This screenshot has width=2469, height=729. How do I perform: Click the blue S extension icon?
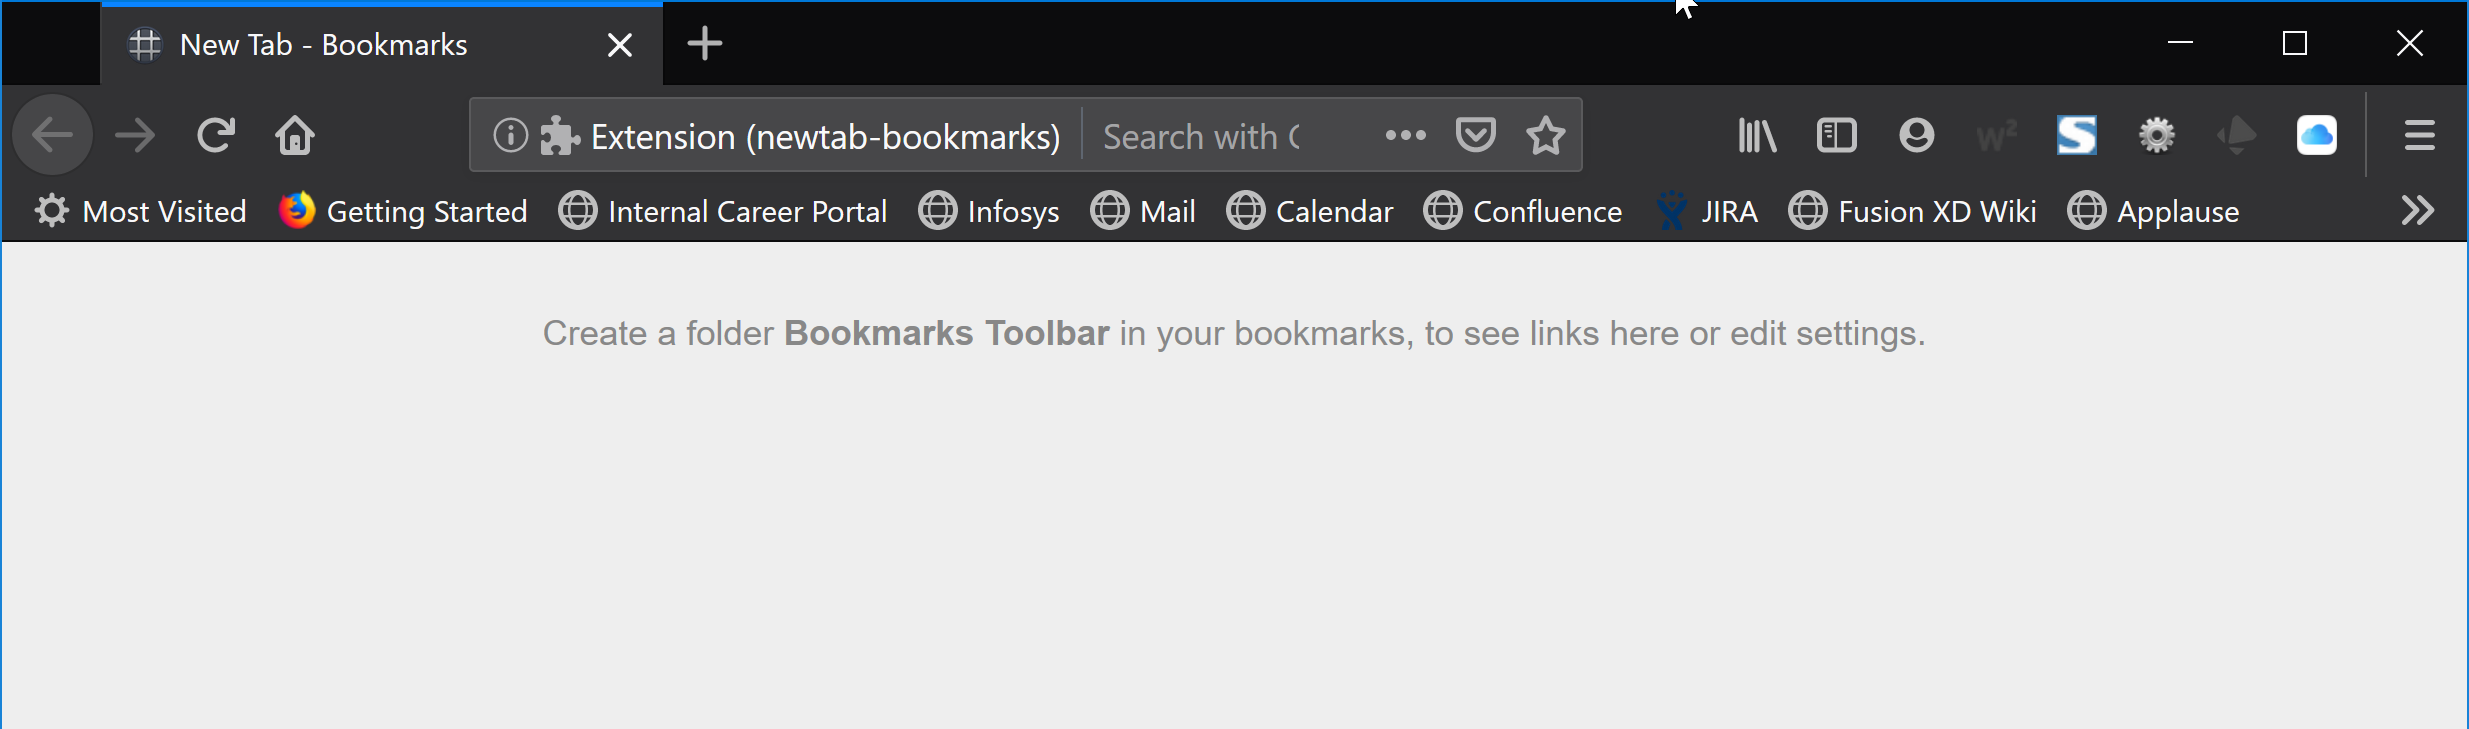click(2076, 135)
